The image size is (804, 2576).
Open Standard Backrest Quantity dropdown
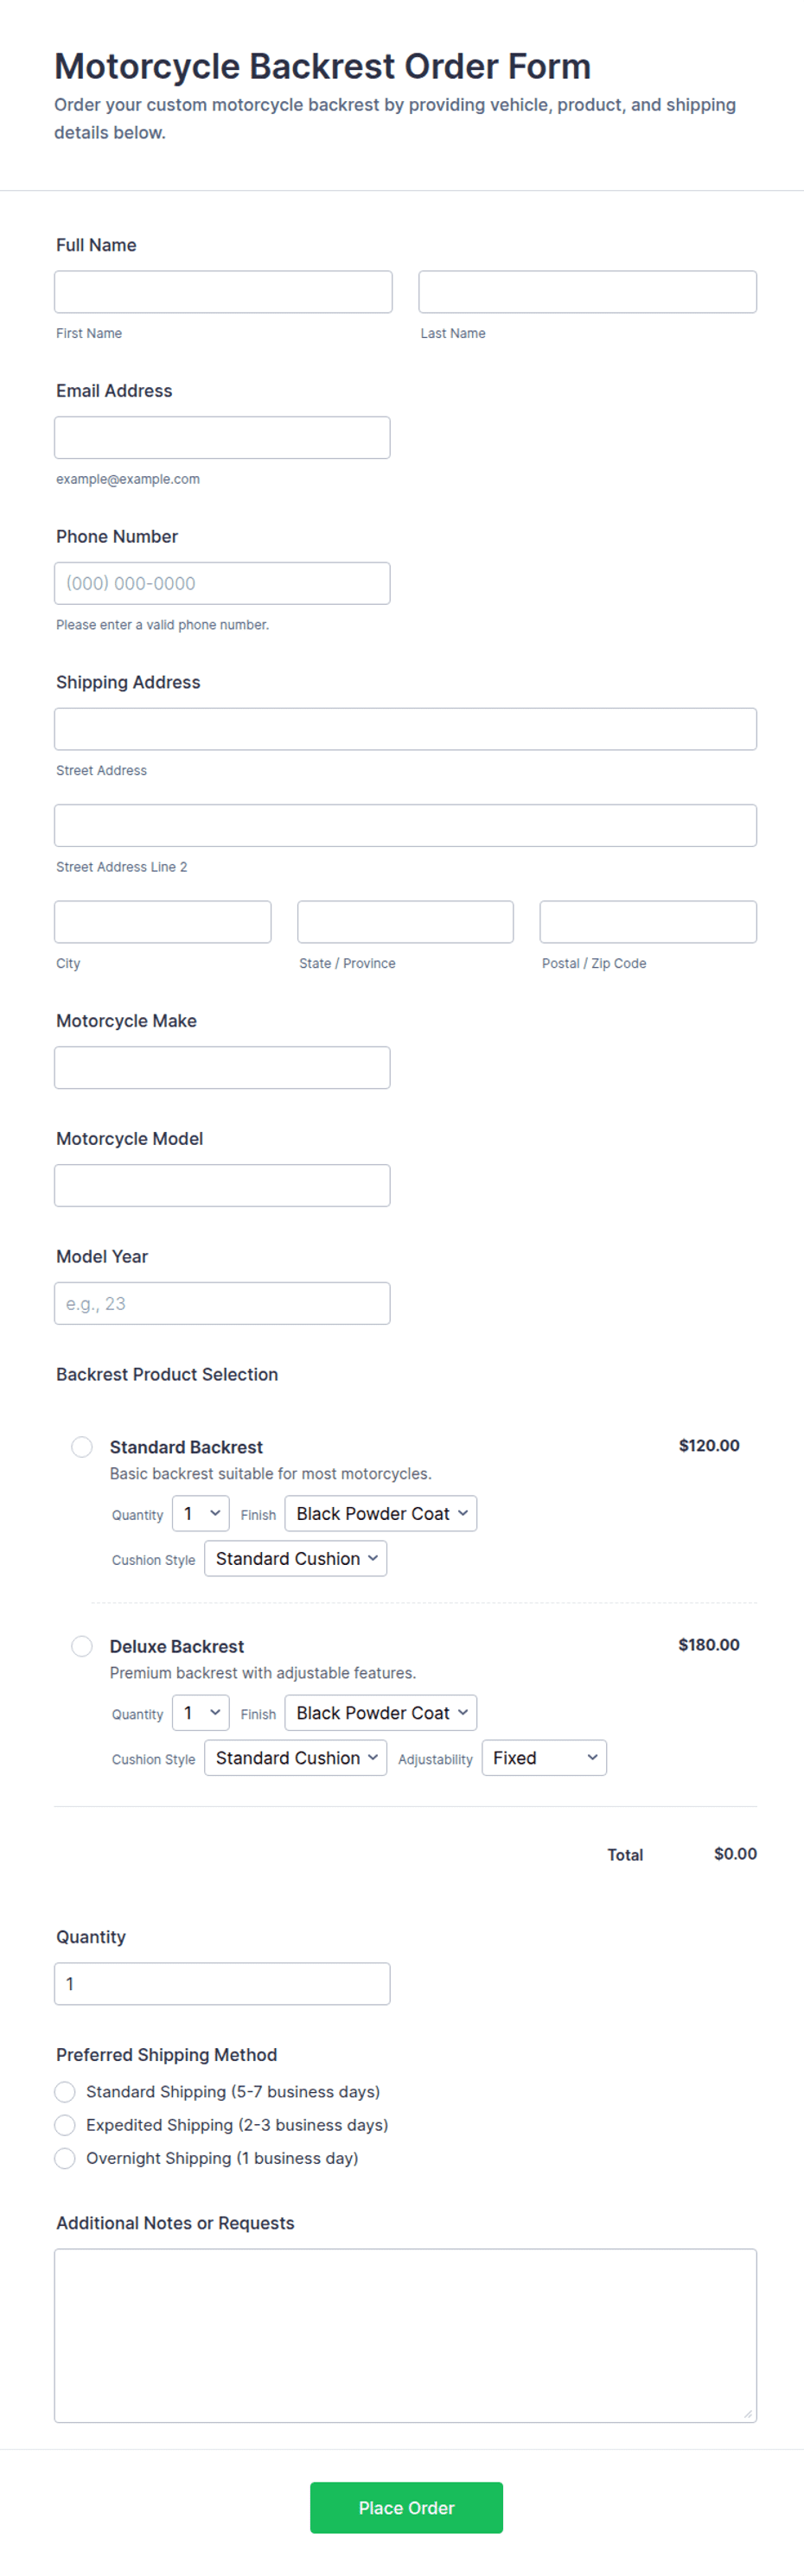[201, 1514]
